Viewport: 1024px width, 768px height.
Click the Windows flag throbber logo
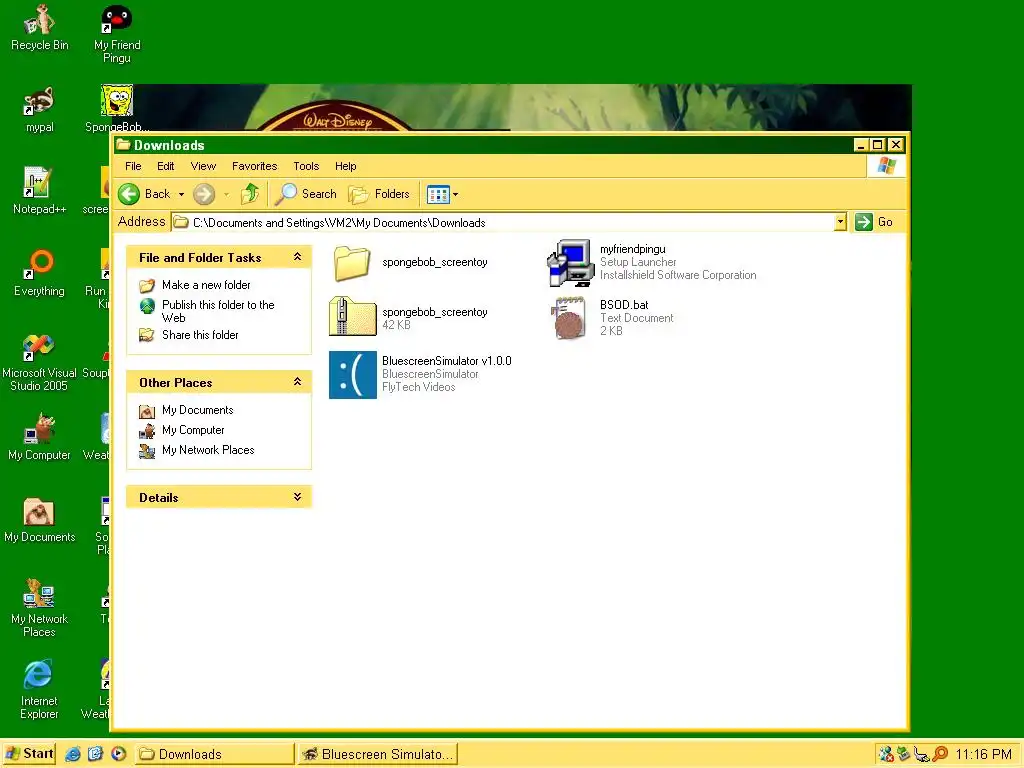(886, 166)
